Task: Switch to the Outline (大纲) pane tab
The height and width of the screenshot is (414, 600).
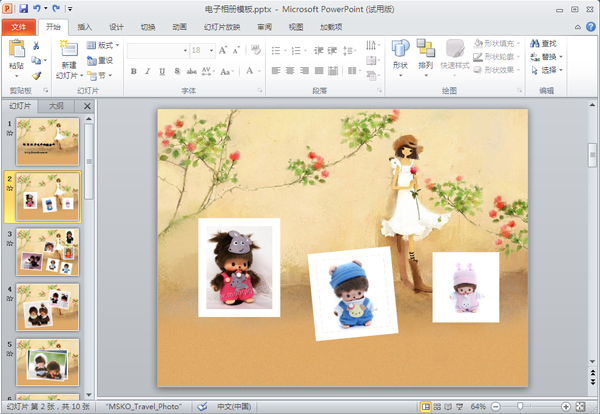Action: 56,106
